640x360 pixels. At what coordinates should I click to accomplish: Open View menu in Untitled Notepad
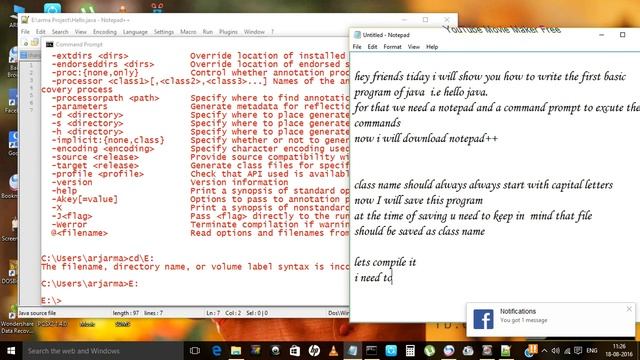[x=413, y=47]
